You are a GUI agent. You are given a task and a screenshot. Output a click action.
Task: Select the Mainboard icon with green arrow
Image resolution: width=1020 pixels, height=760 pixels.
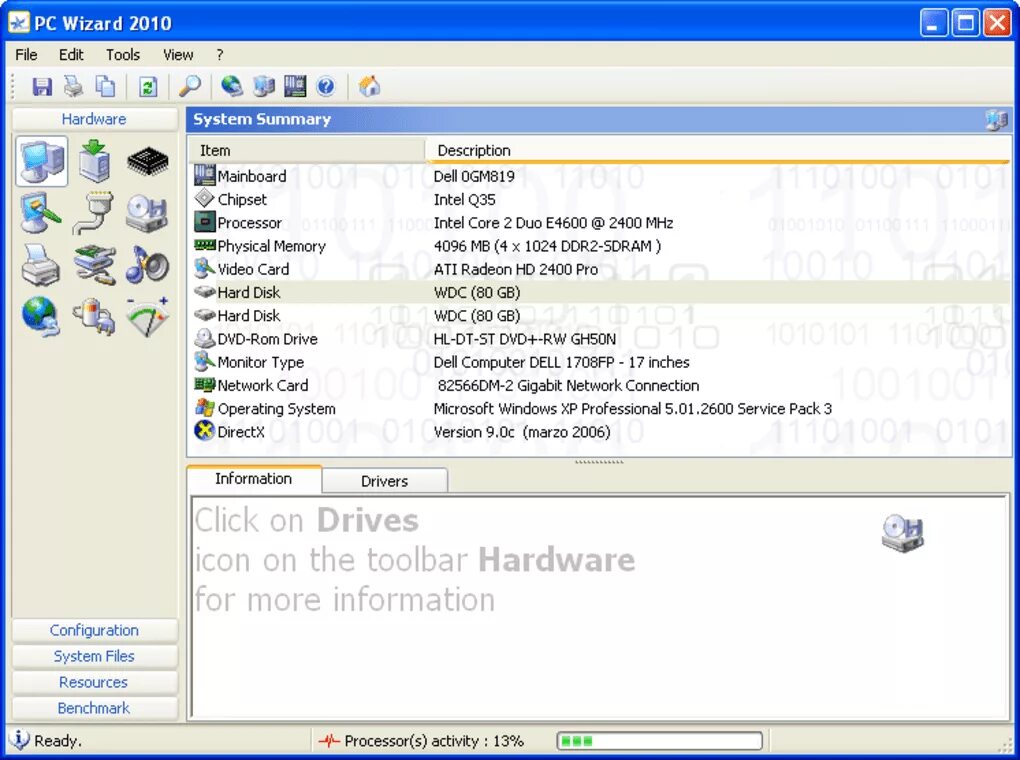[x=94, y=161]
